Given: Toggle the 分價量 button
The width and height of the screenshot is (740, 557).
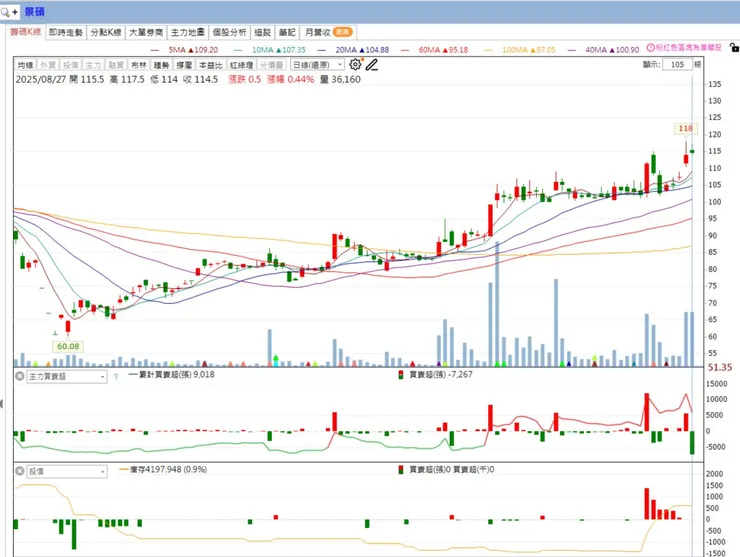Looking at the screenshot, I should [x=271, y=65].
